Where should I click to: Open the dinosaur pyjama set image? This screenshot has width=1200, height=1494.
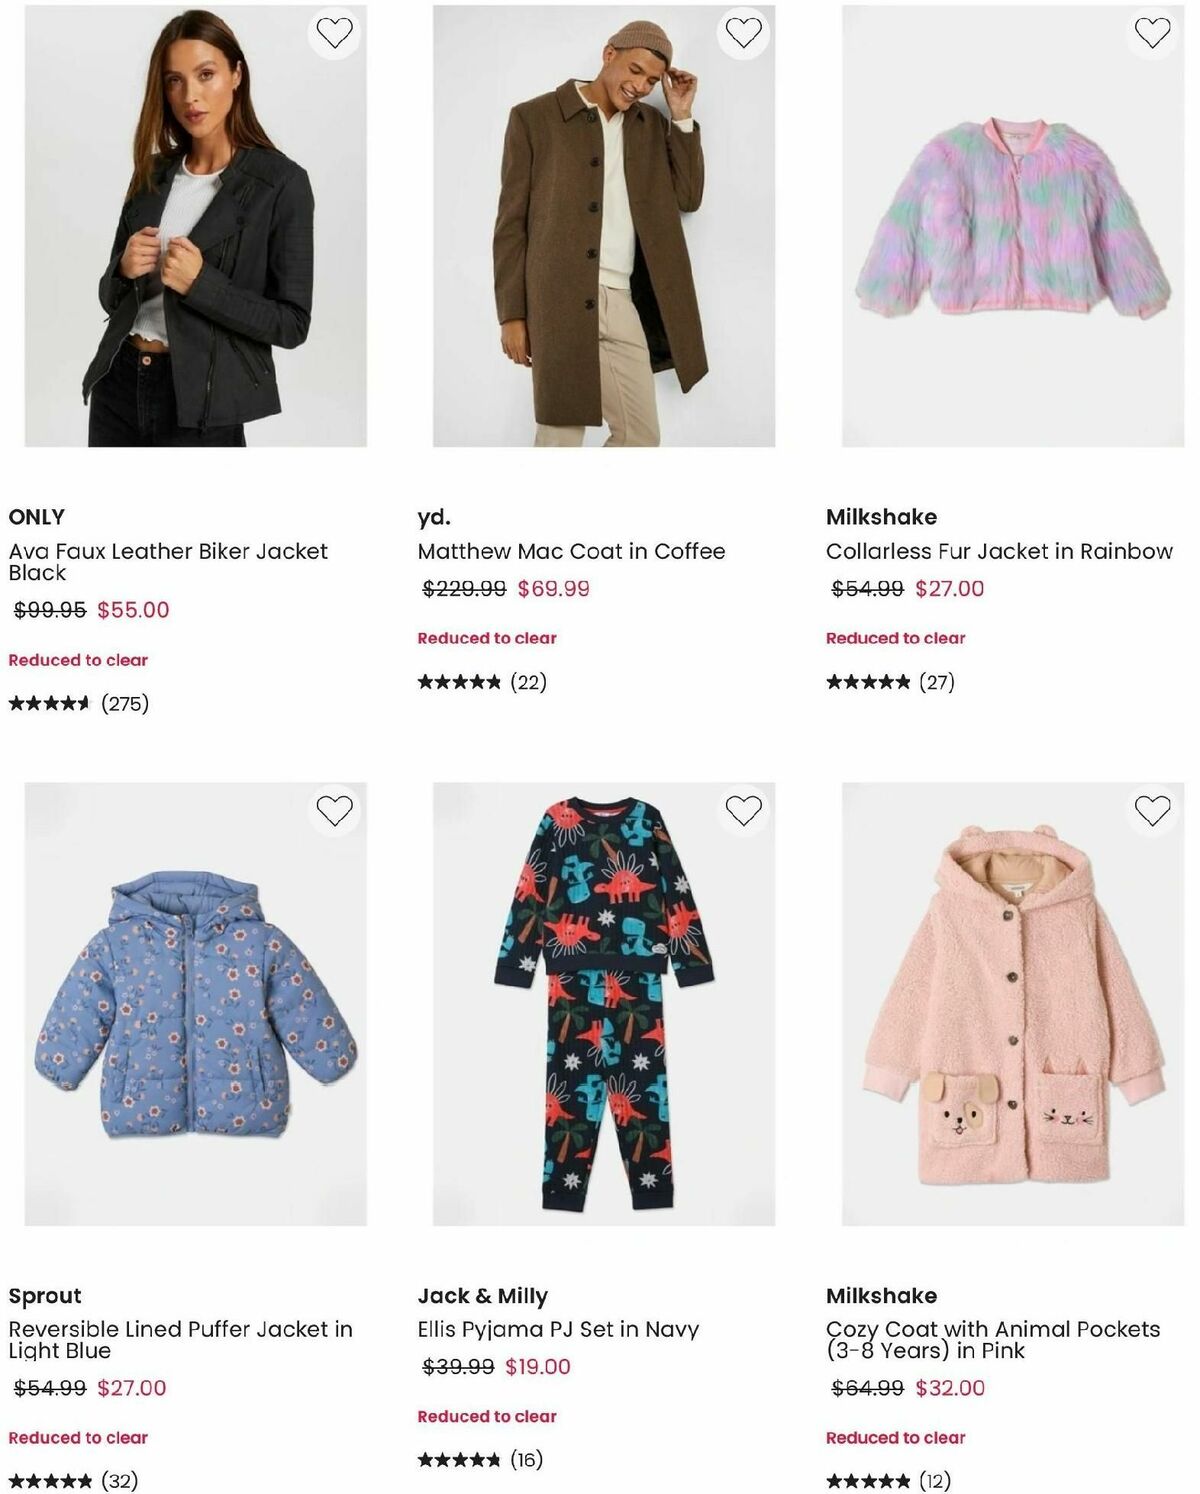point(604,1004)
